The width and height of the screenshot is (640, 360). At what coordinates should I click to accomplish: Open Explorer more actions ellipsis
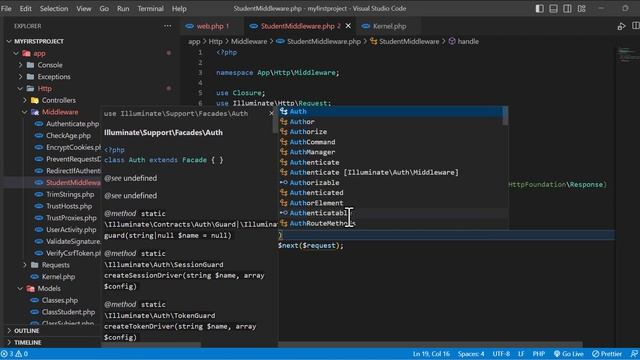[167, 26]
